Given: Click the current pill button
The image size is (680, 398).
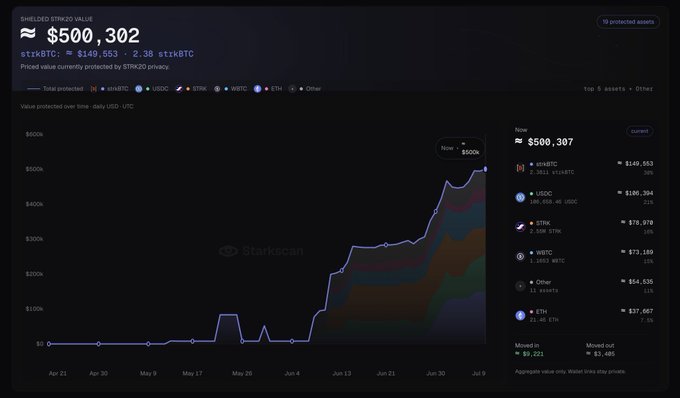Looking at the screenshot, I should (640, 131).
